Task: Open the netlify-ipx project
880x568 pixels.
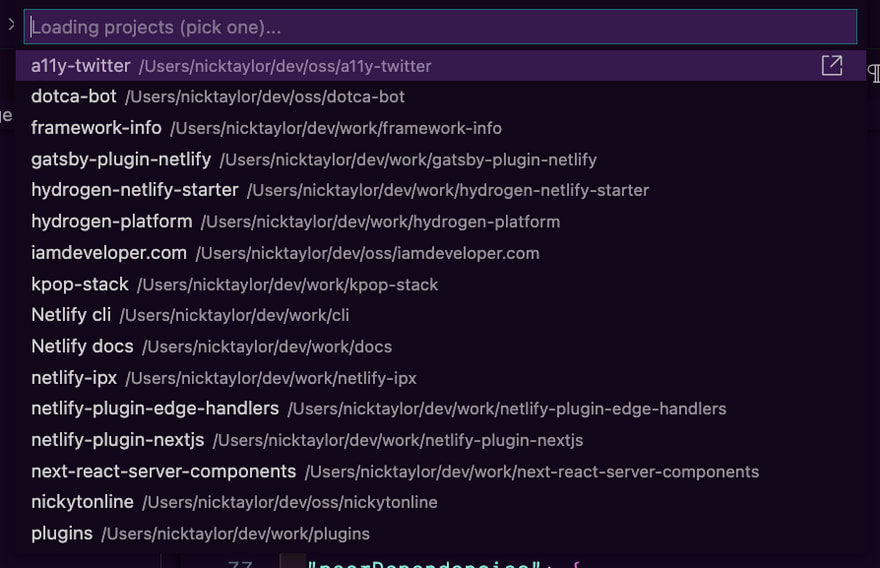Action: point(441,378)
